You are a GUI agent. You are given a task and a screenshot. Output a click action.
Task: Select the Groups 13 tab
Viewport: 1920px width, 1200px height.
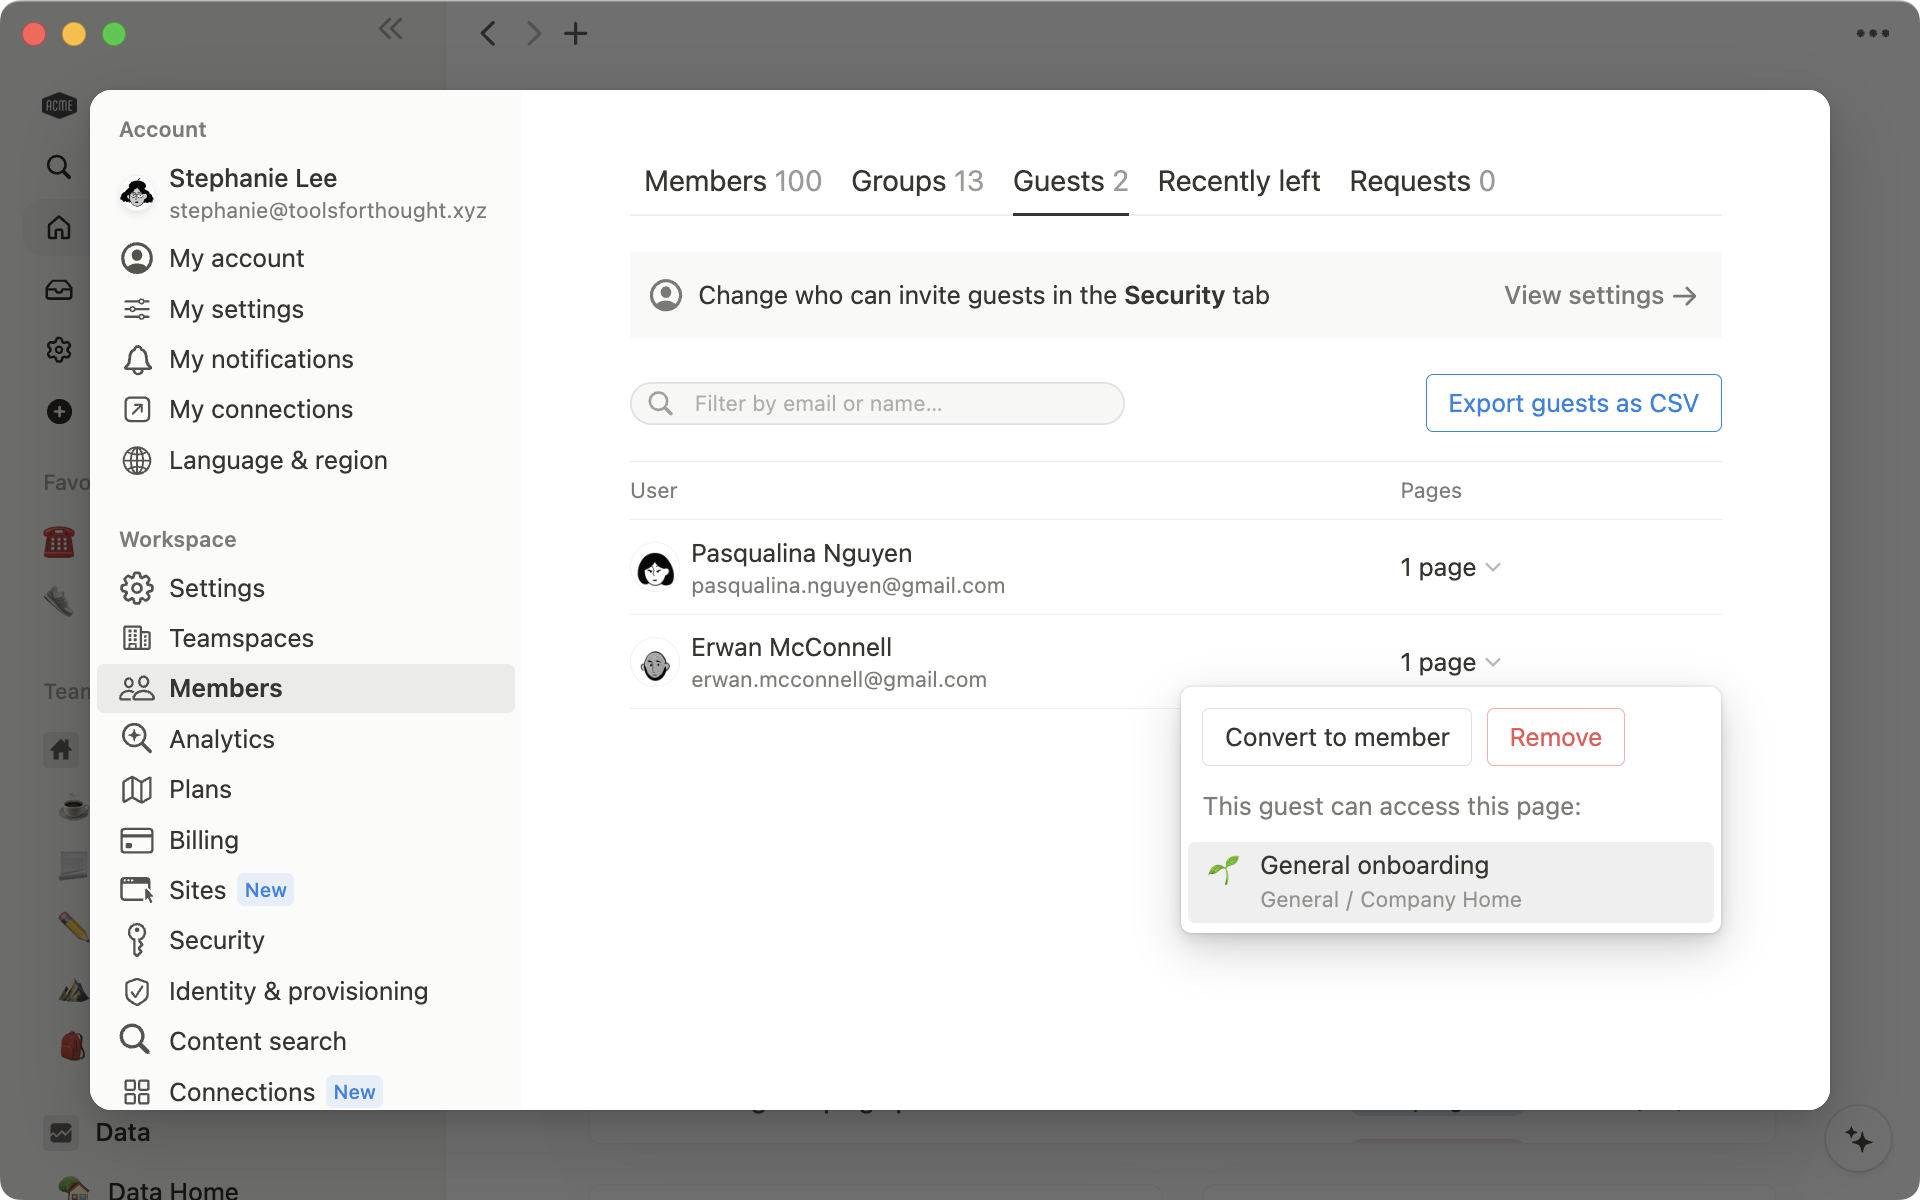(x=916, y=181)
